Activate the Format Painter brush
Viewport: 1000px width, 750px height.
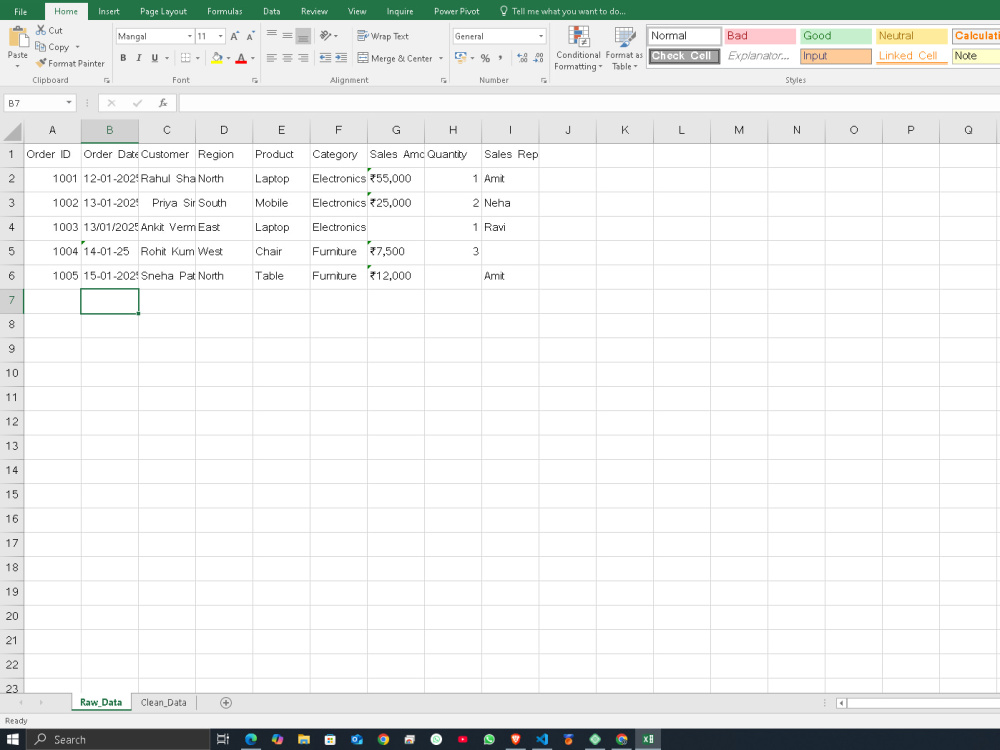(70, 63)
